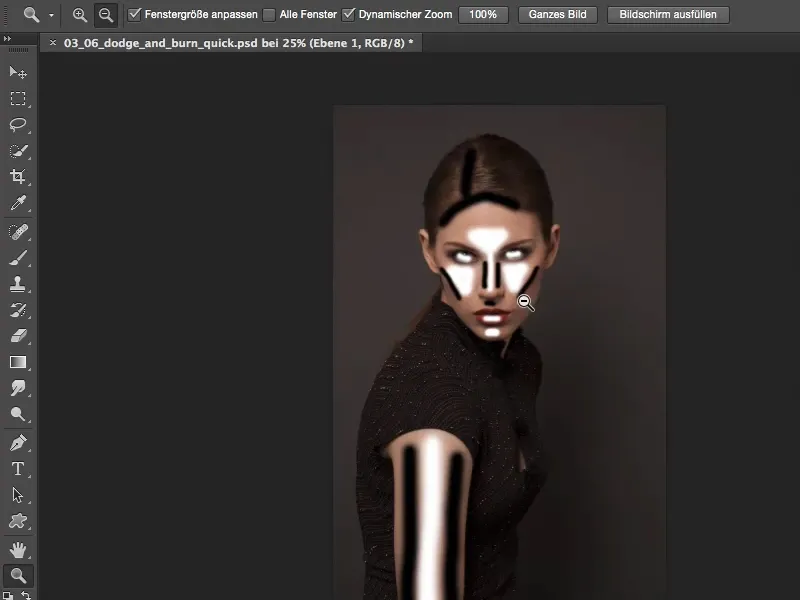Select the Smudge tool
Screen dimensions: 800x600
(x=18, y=388)
